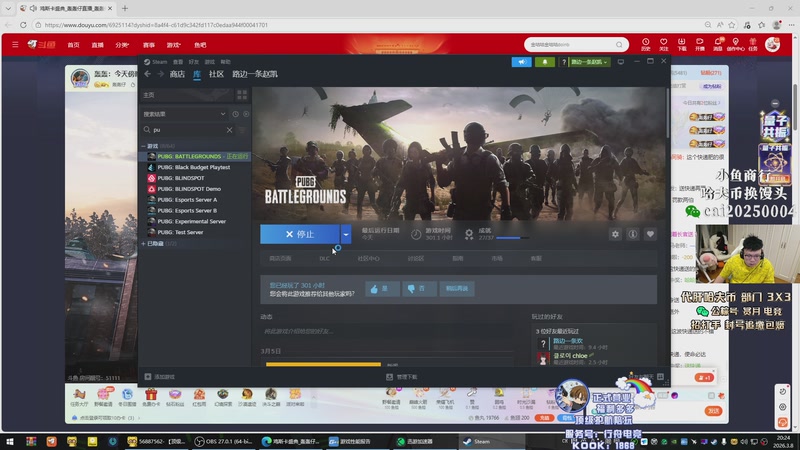Open Steam's blue announcements megaphone button

521,62
